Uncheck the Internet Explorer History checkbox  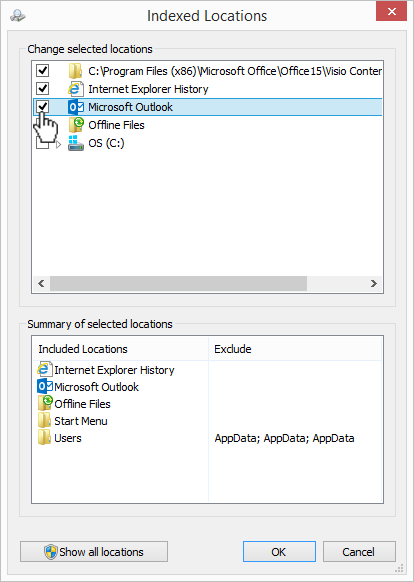click(x=42, y=88)
